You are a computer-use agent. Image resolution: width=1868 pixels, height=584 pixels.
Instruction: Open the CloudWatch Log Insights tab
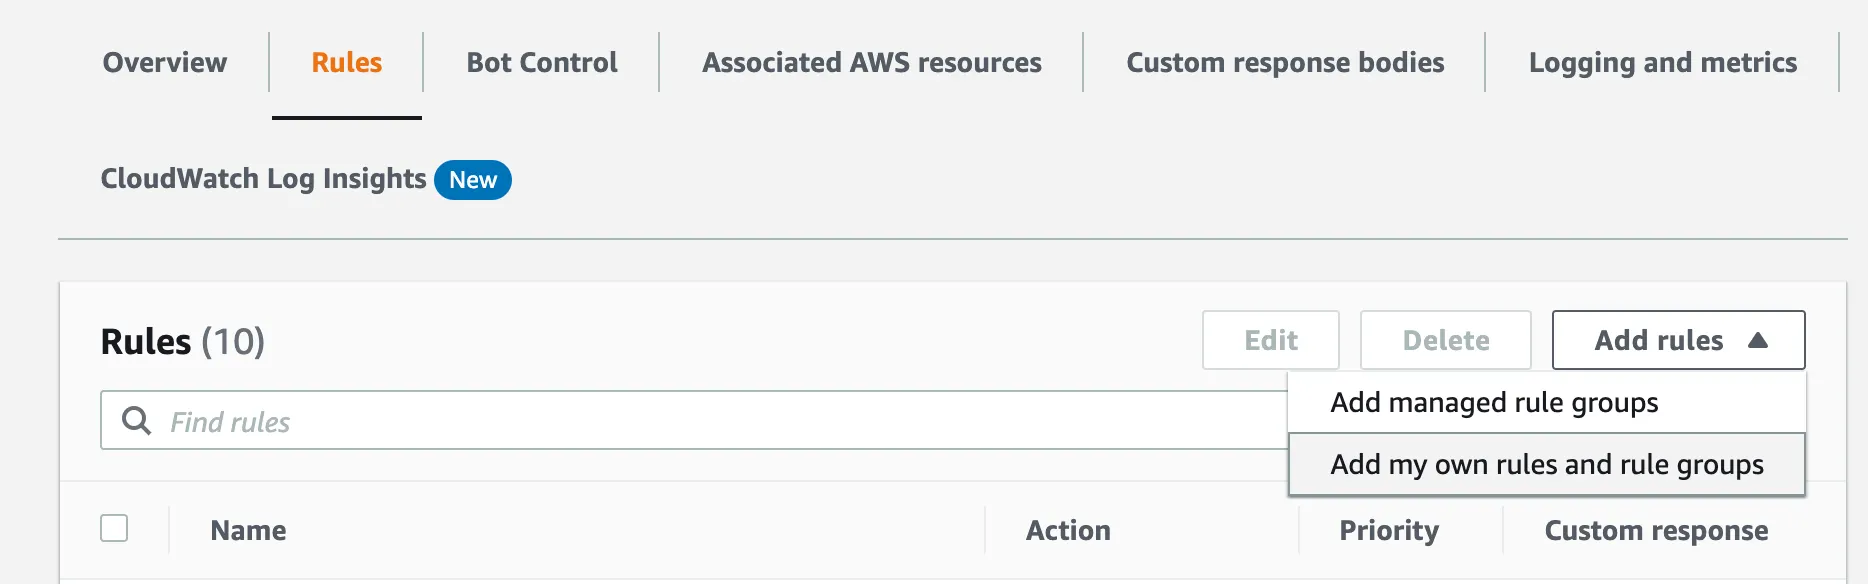click(x=264, y=179)
